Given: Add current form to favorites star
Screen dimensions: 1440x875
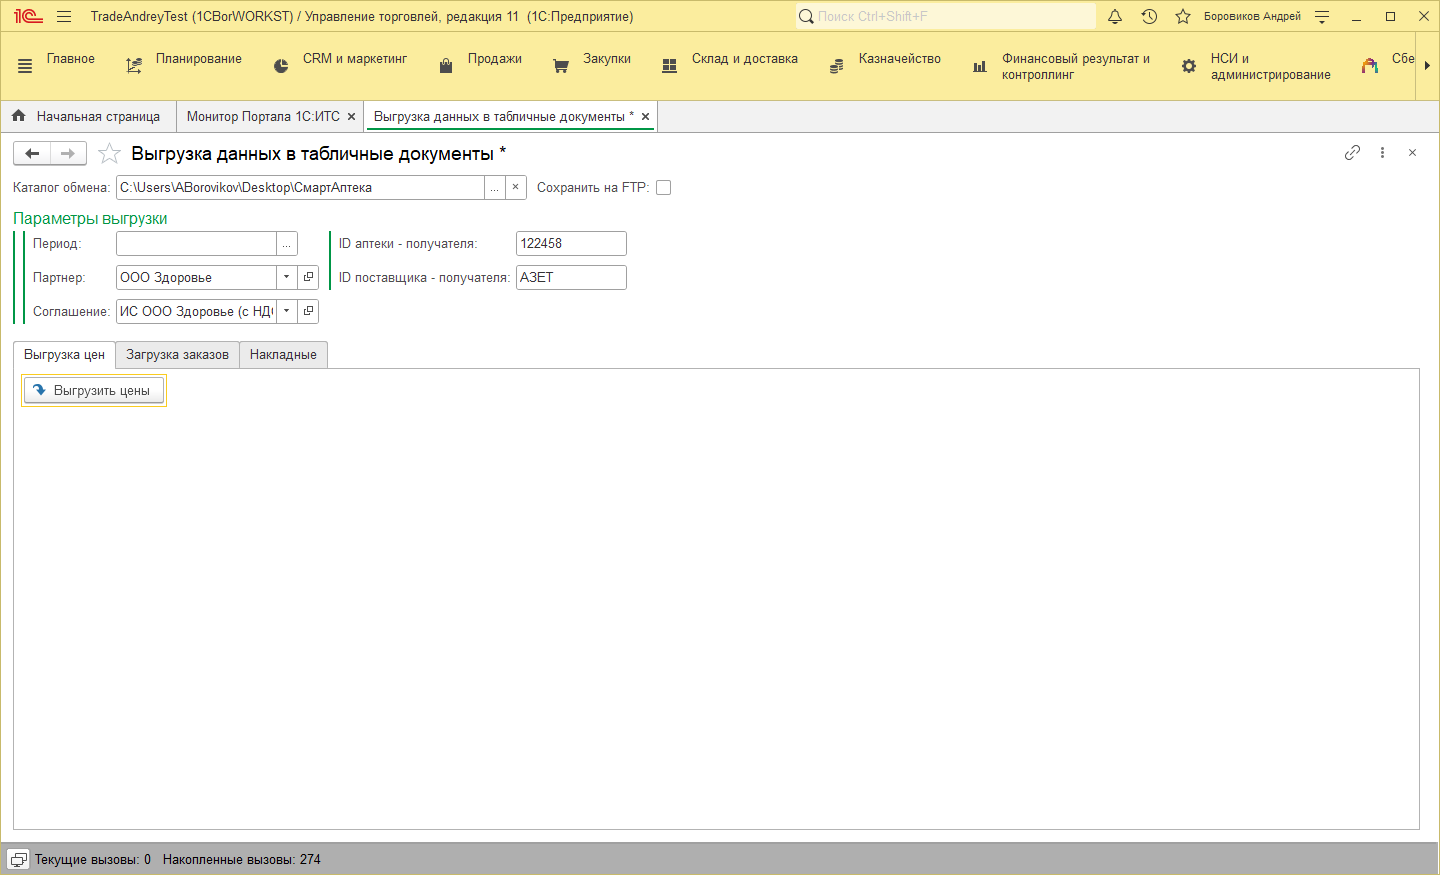Looking at the screenshot, I should [109, 154].
